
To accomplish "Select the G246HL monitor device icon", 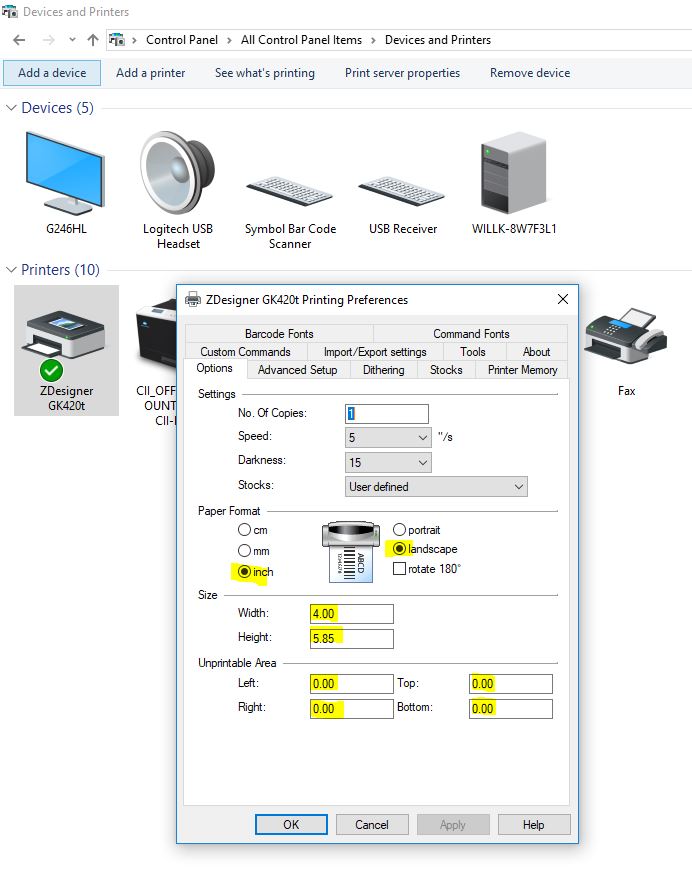I will (x=65, y=172).
